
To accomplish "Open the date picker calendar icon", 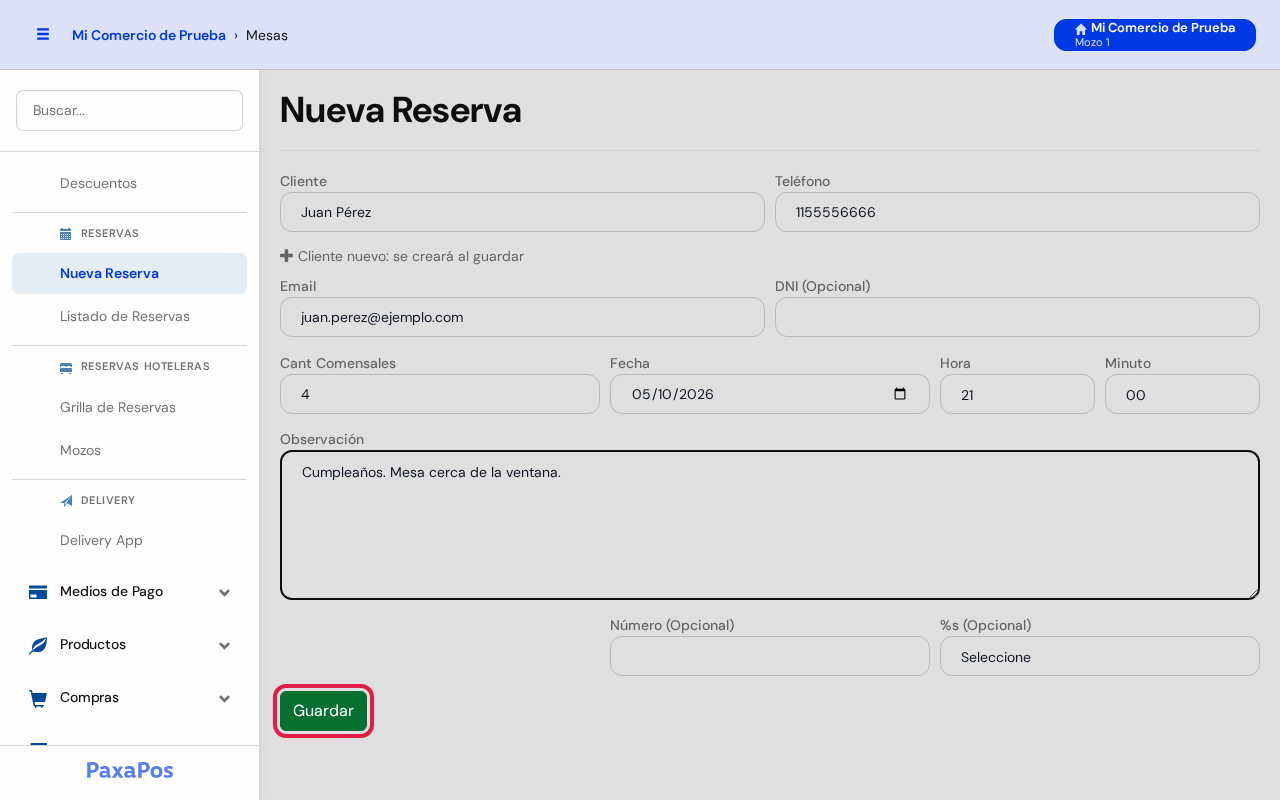I will [x=900, y=394].
